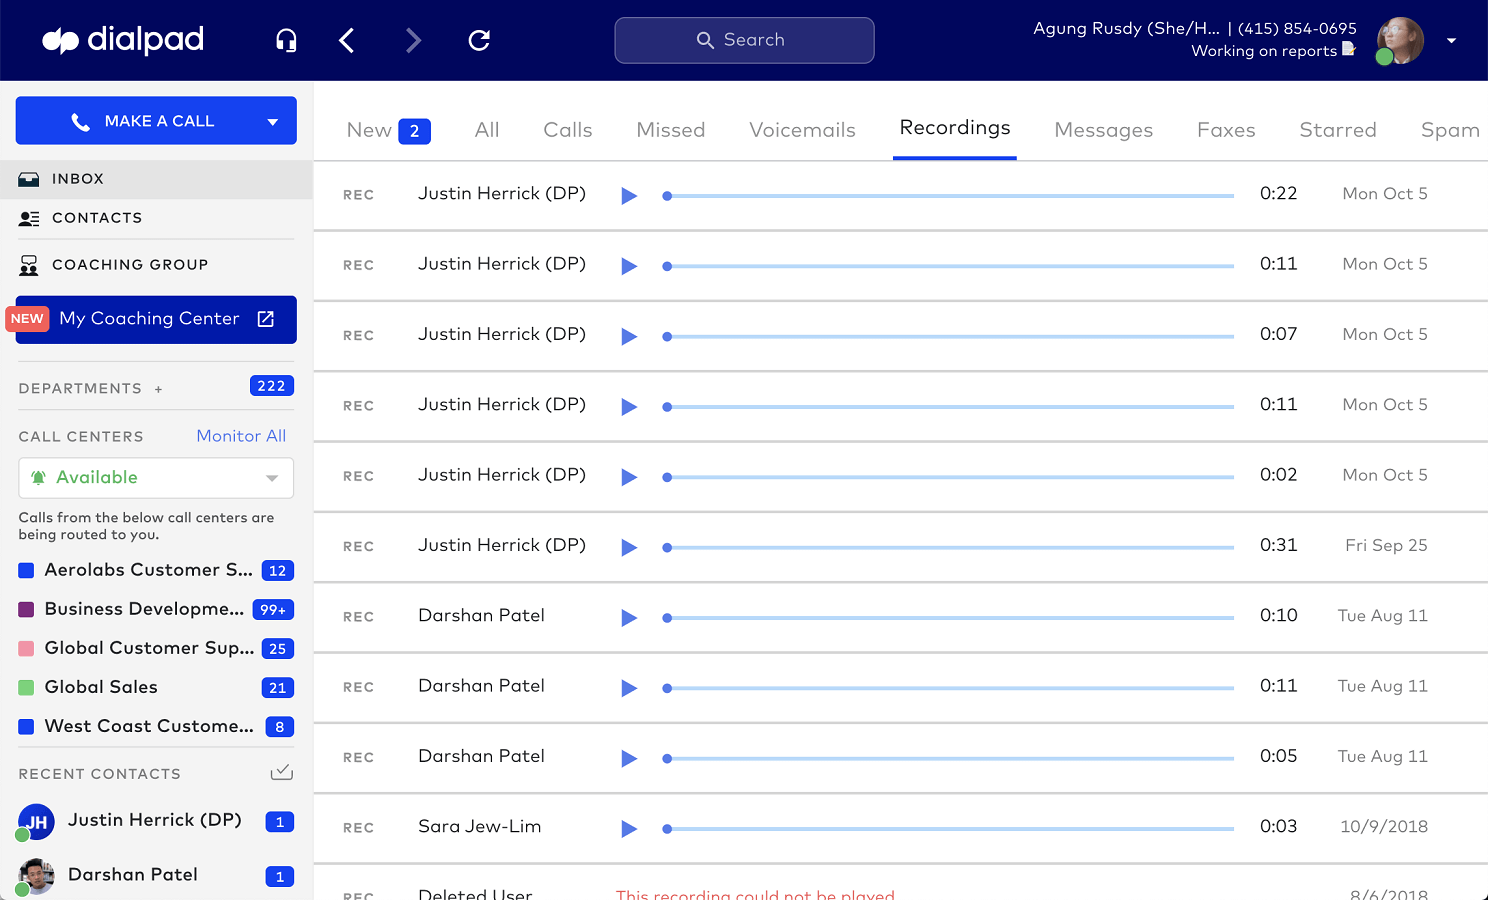
Task: Click the JH avatar in recent contacts
Action: (36, 822)
